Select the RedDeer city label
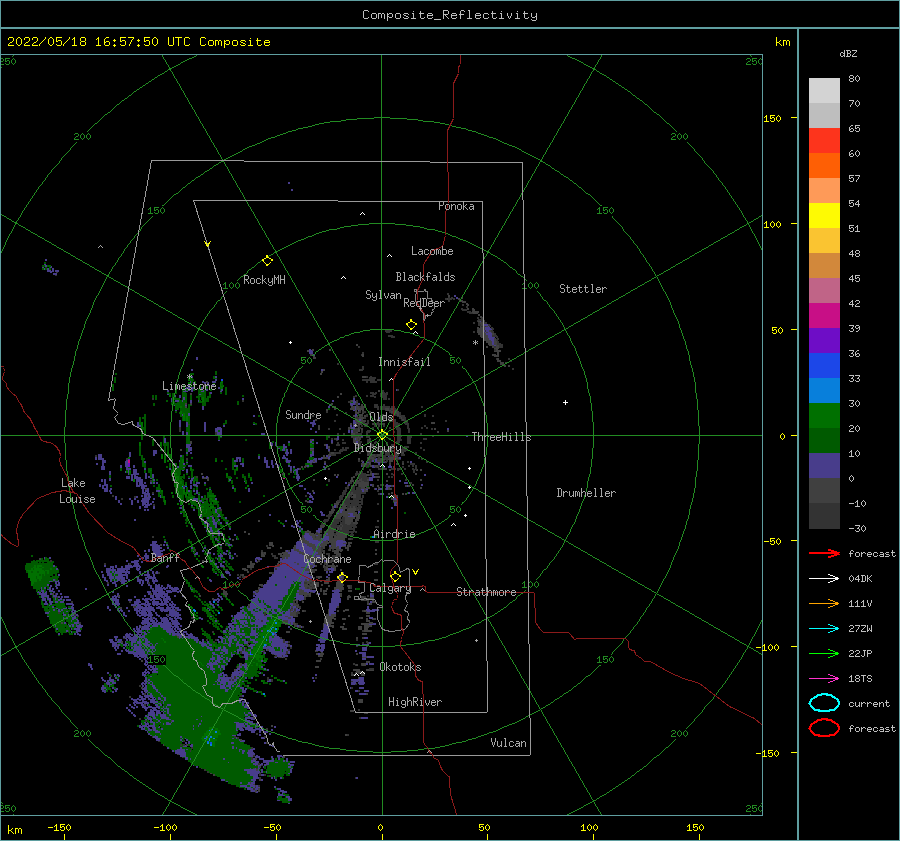Image resolution: width=900 pixels, height=841 pixels. 424,303
